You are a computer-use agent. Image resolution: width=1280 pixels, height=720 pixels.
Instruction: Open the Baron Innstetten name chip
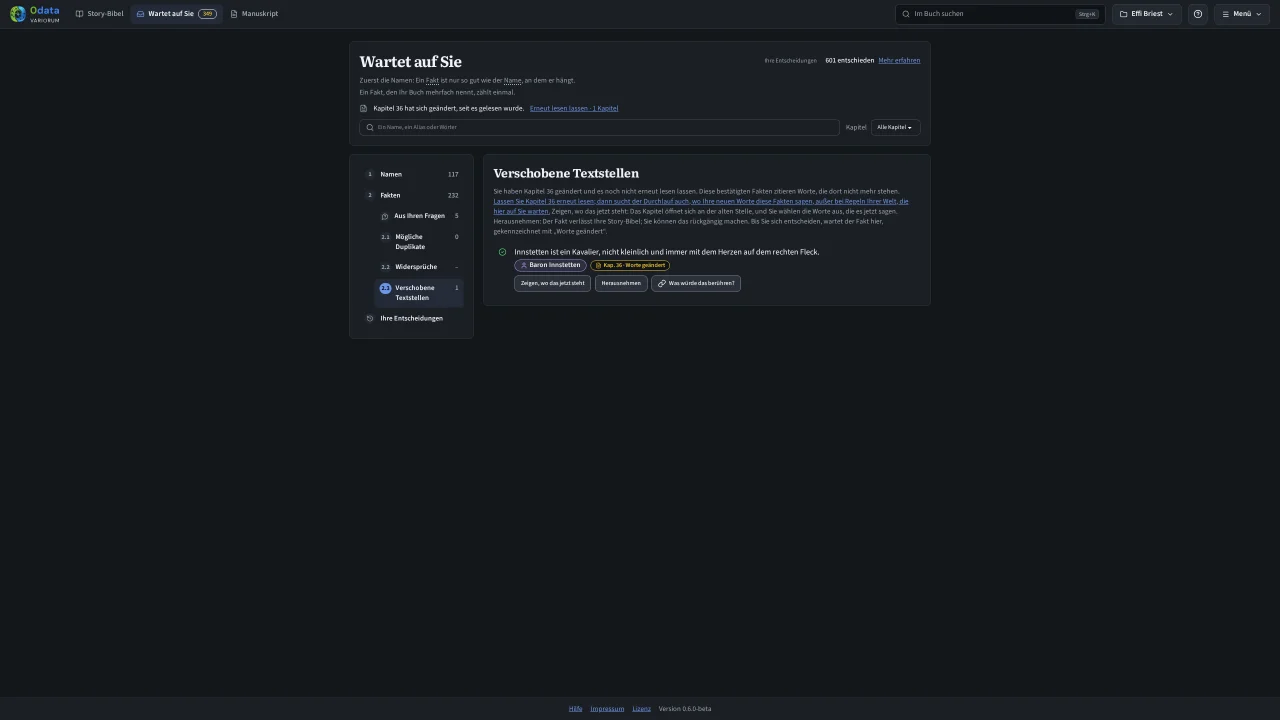[x=550, y=265]
